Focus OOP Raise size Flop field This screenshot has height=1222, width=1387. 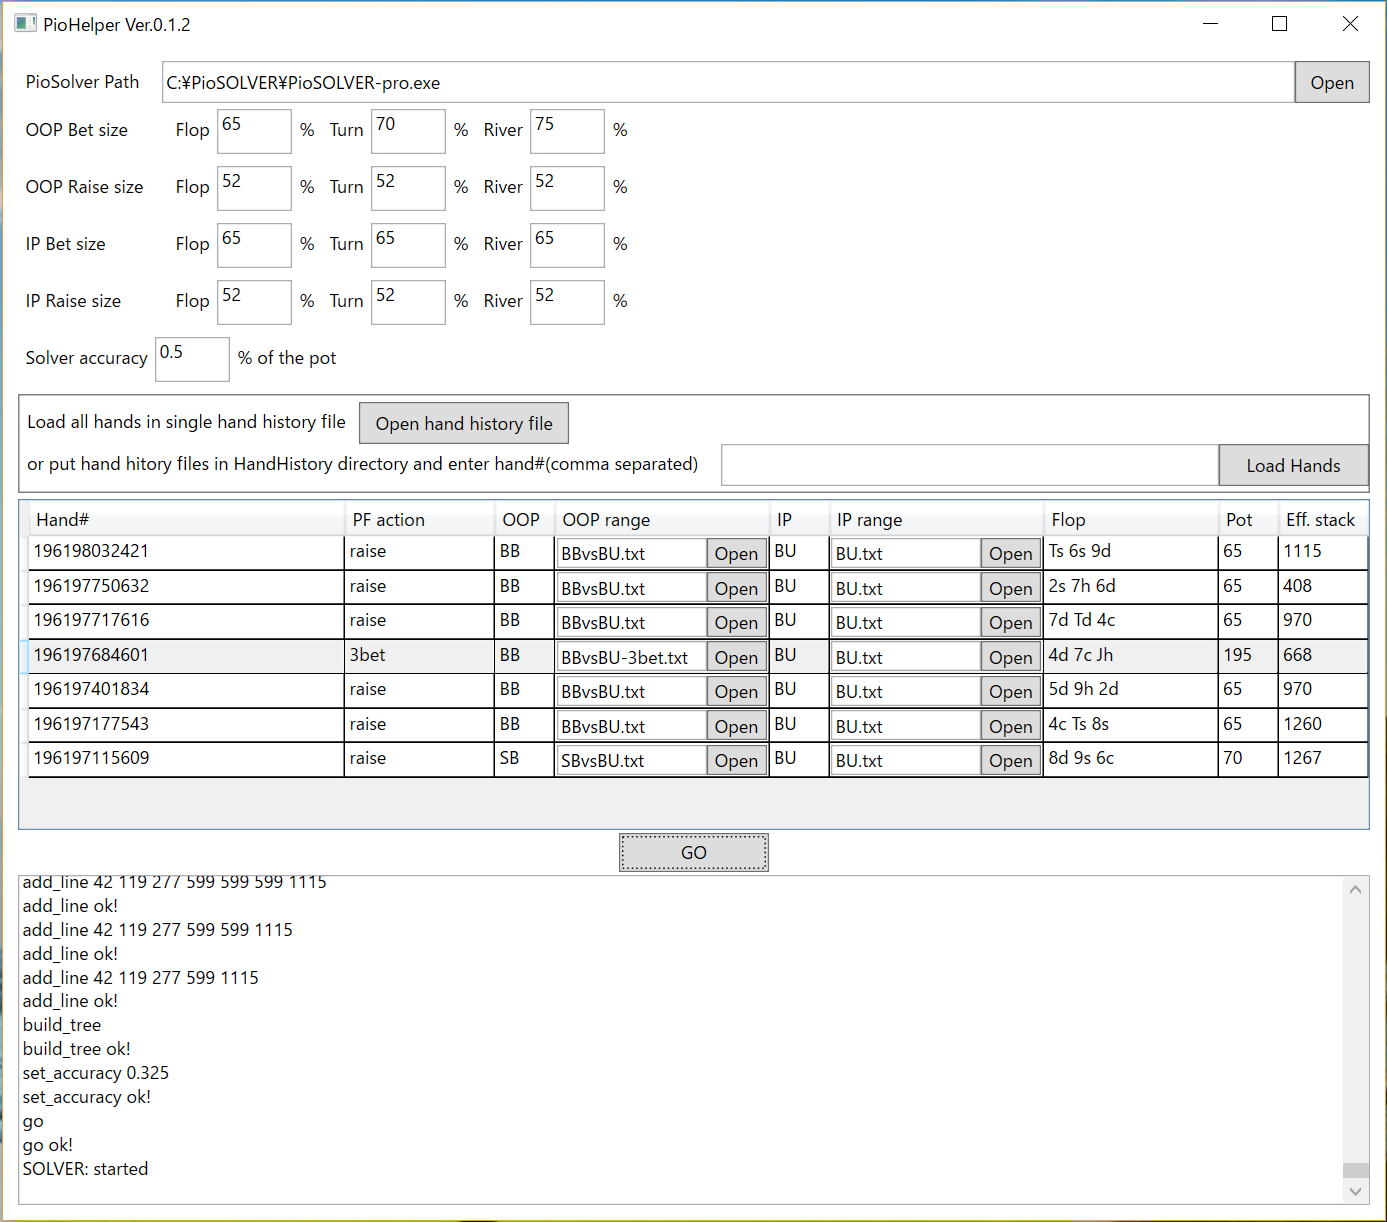point(254,188)
